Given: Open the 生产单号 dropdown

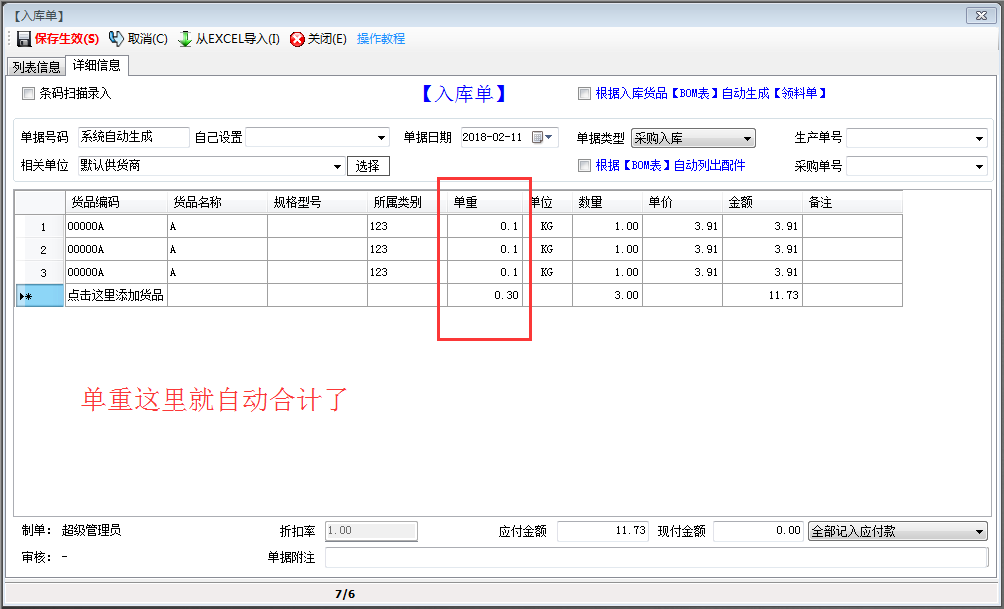Looking at the screenshot, I should point(979,138).
